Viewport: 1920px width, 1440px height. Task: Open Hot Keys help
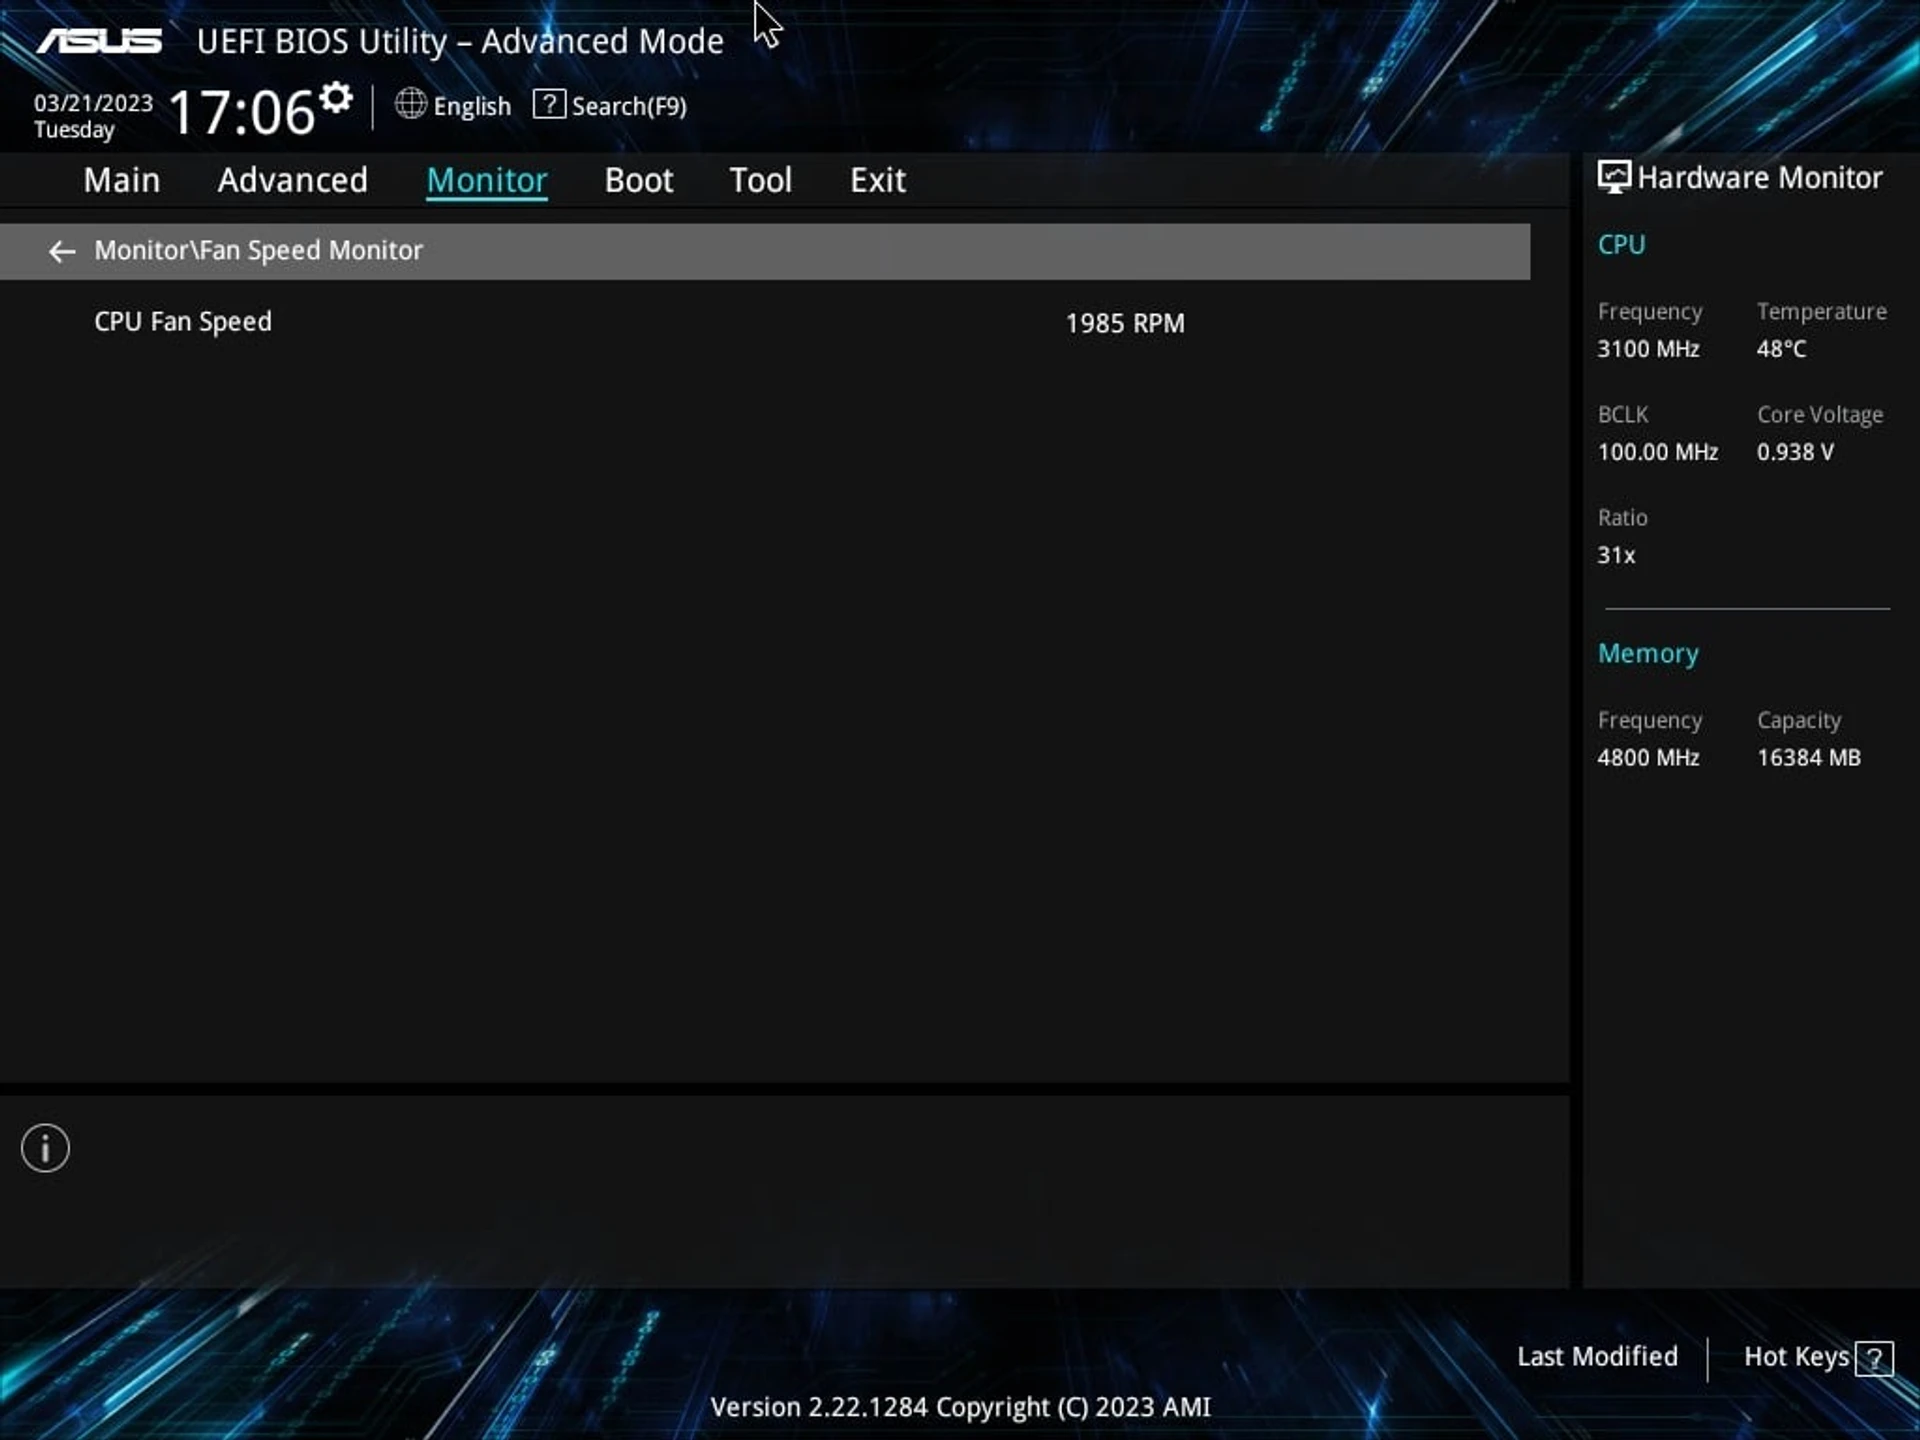pyautogui.click(x=1797, y=1357)
